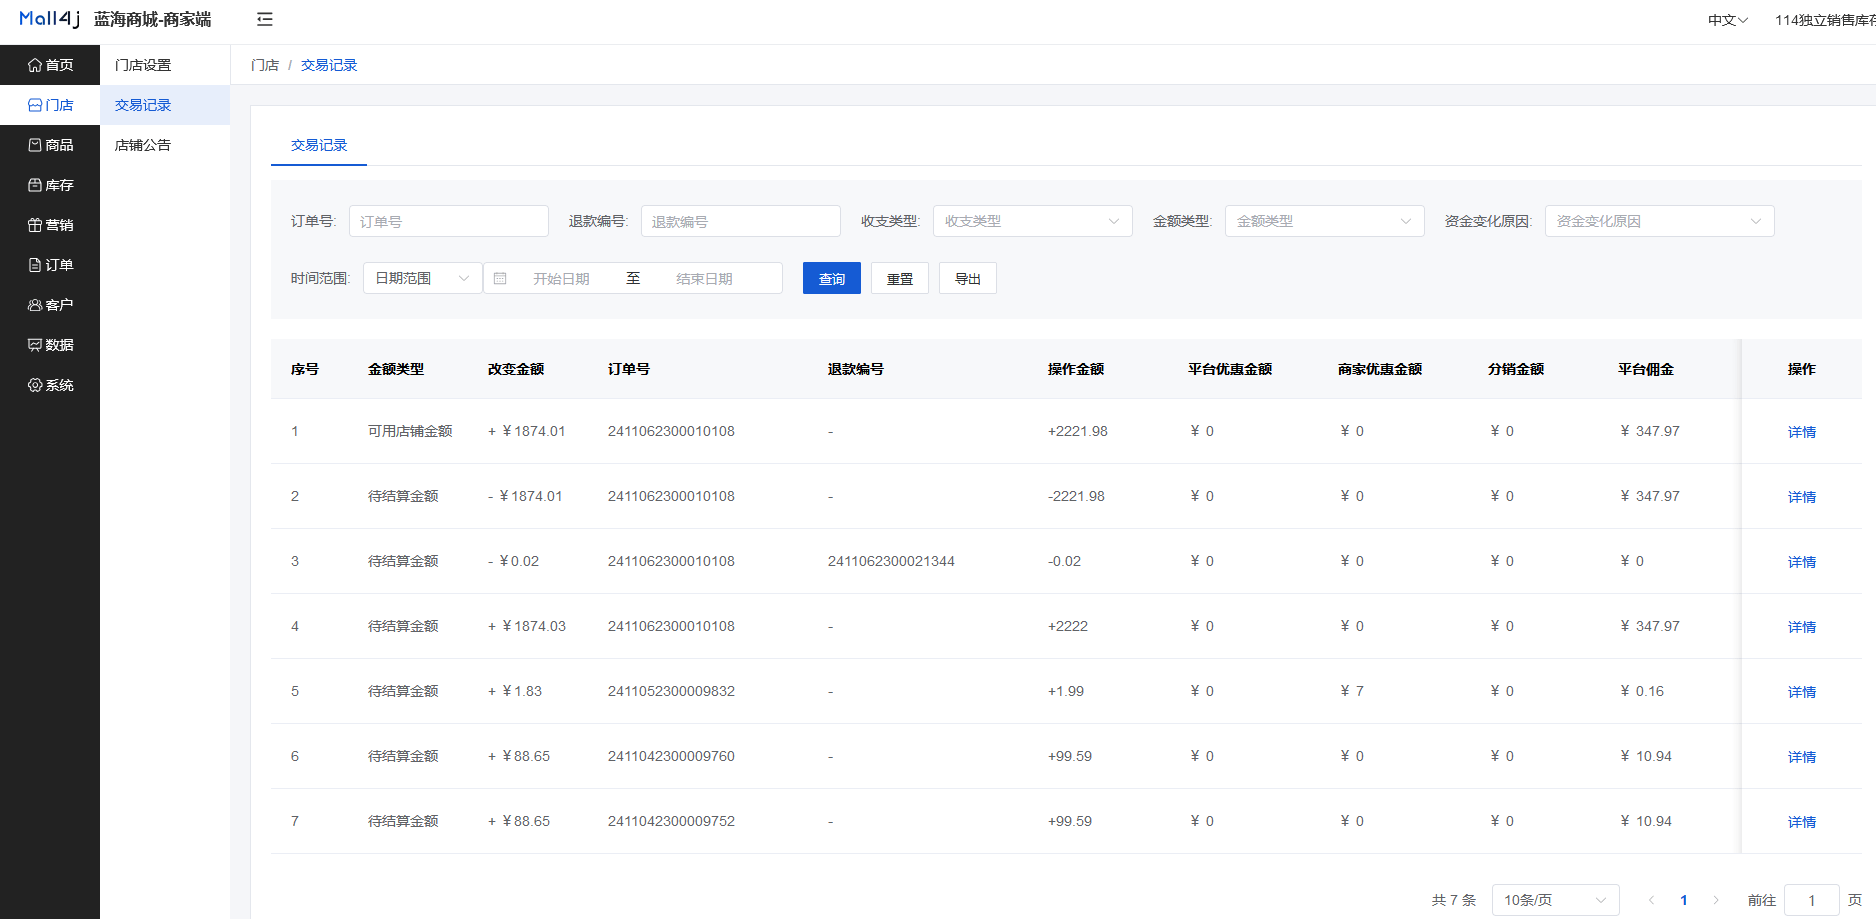
Task: Click the 商家优惠金额 ¥ 7 cell
Action: (x=1352, y=691)
